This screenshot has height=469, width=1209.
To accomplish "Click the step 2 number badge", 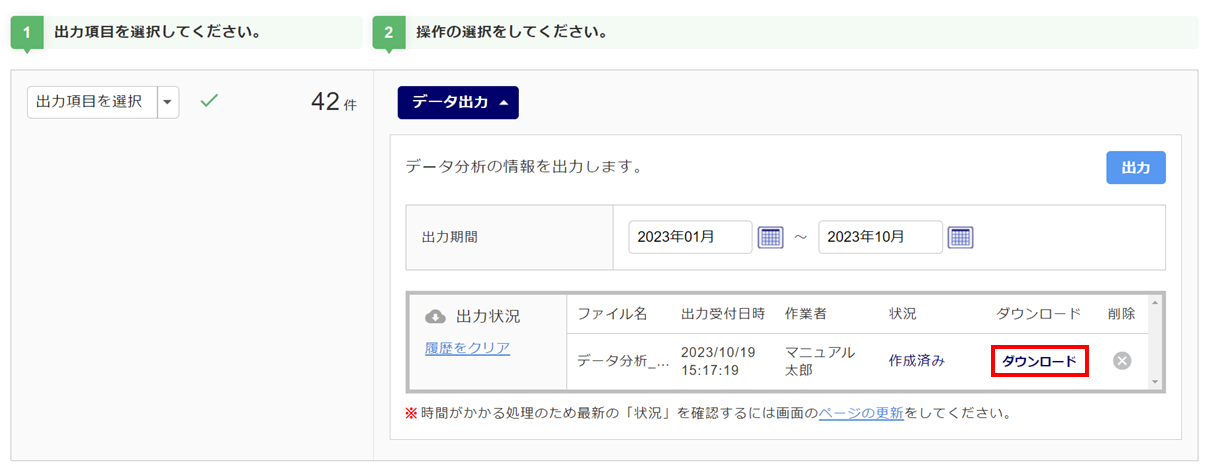I will (389, 32).
